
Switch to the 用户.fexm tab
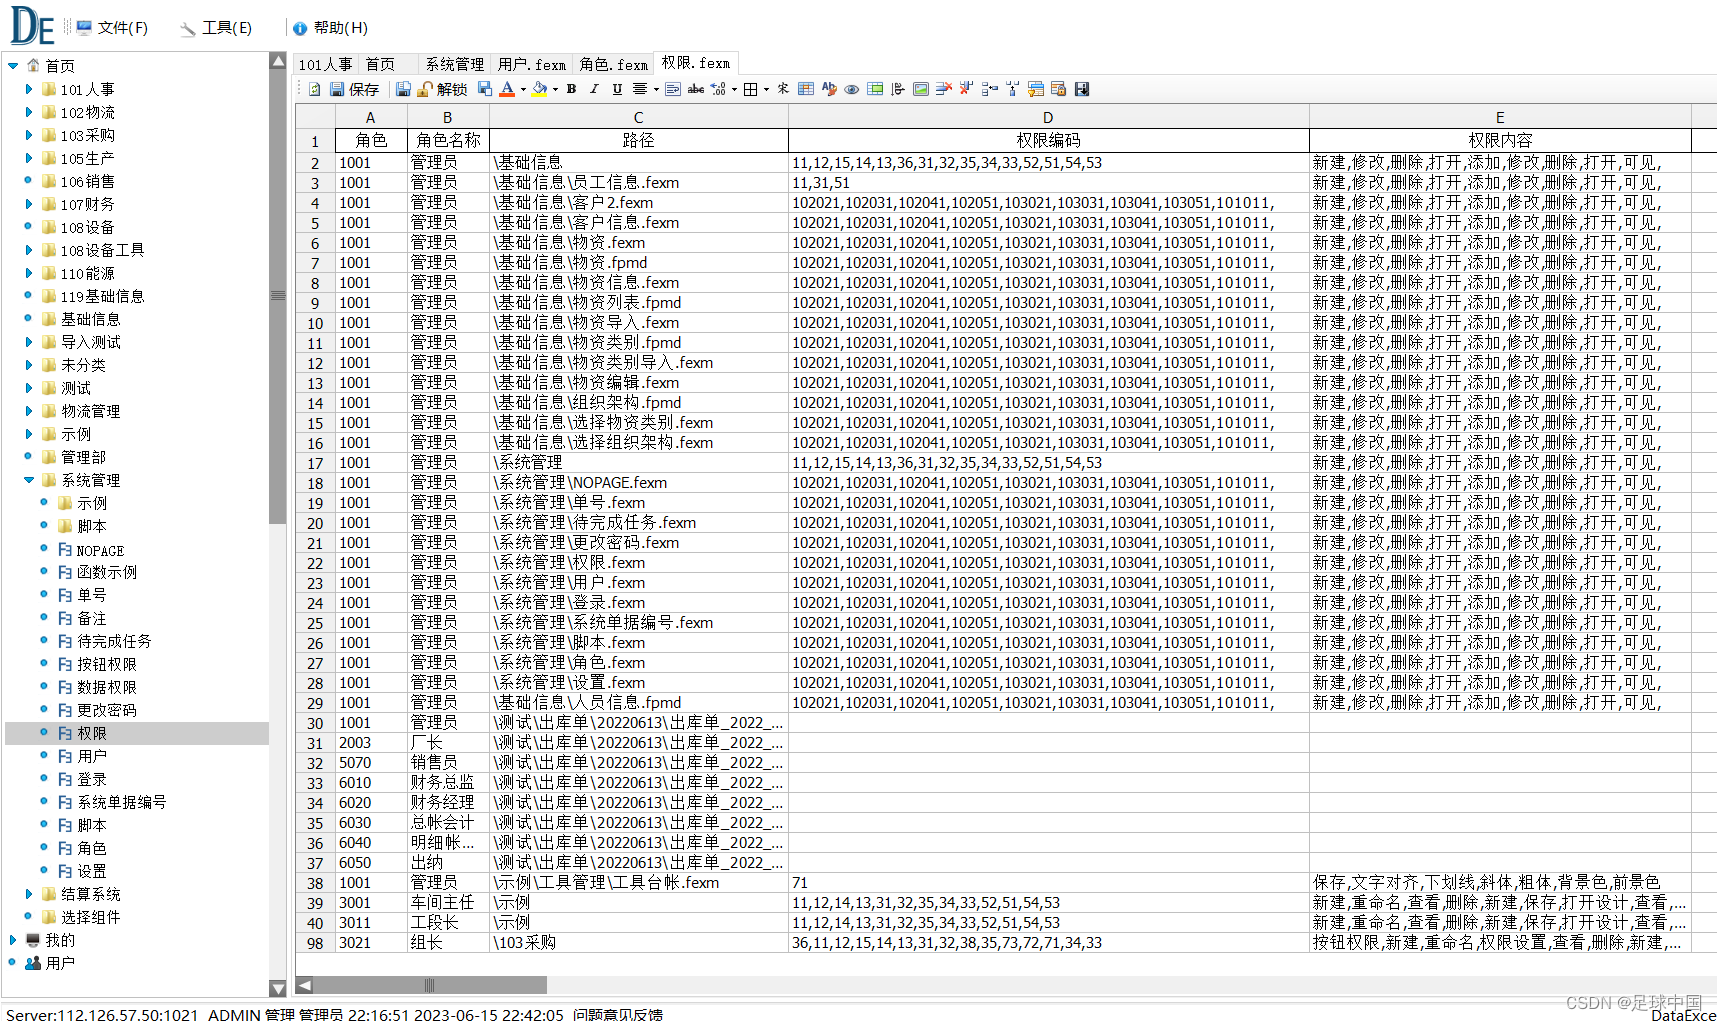pos(532,65)
